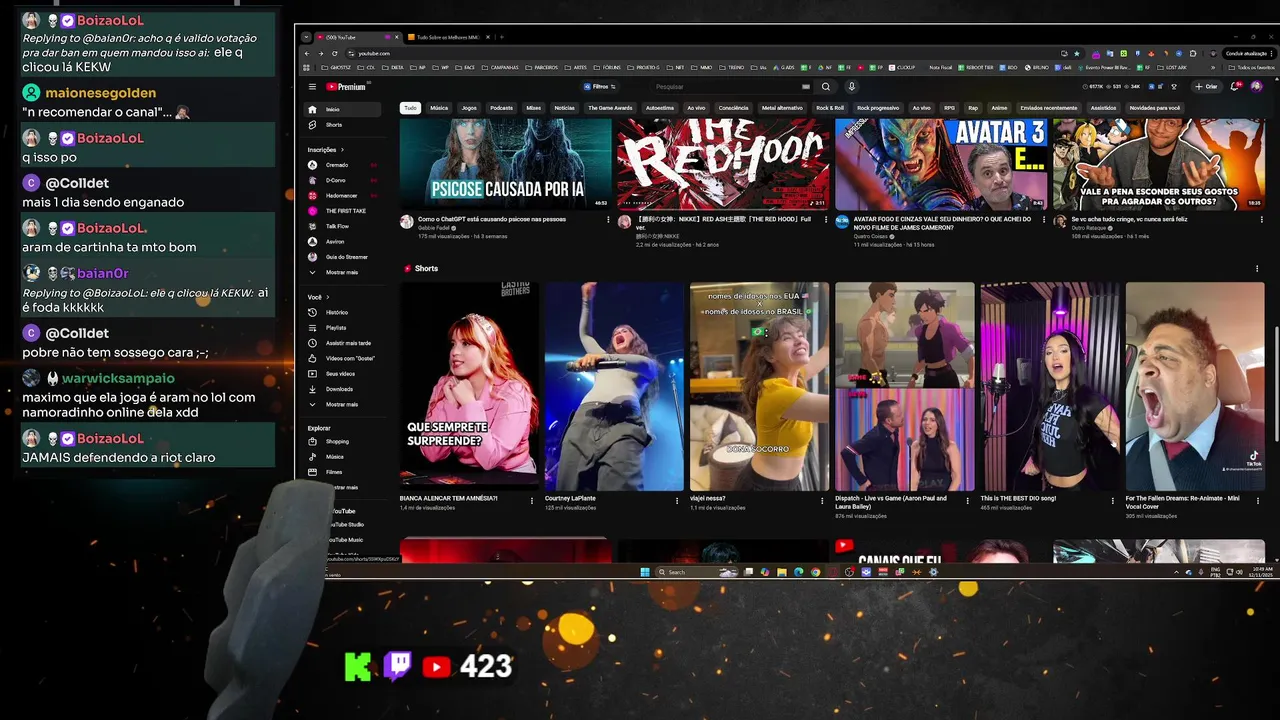Open the Dispatch - Live vs Game short

(905, 386)
